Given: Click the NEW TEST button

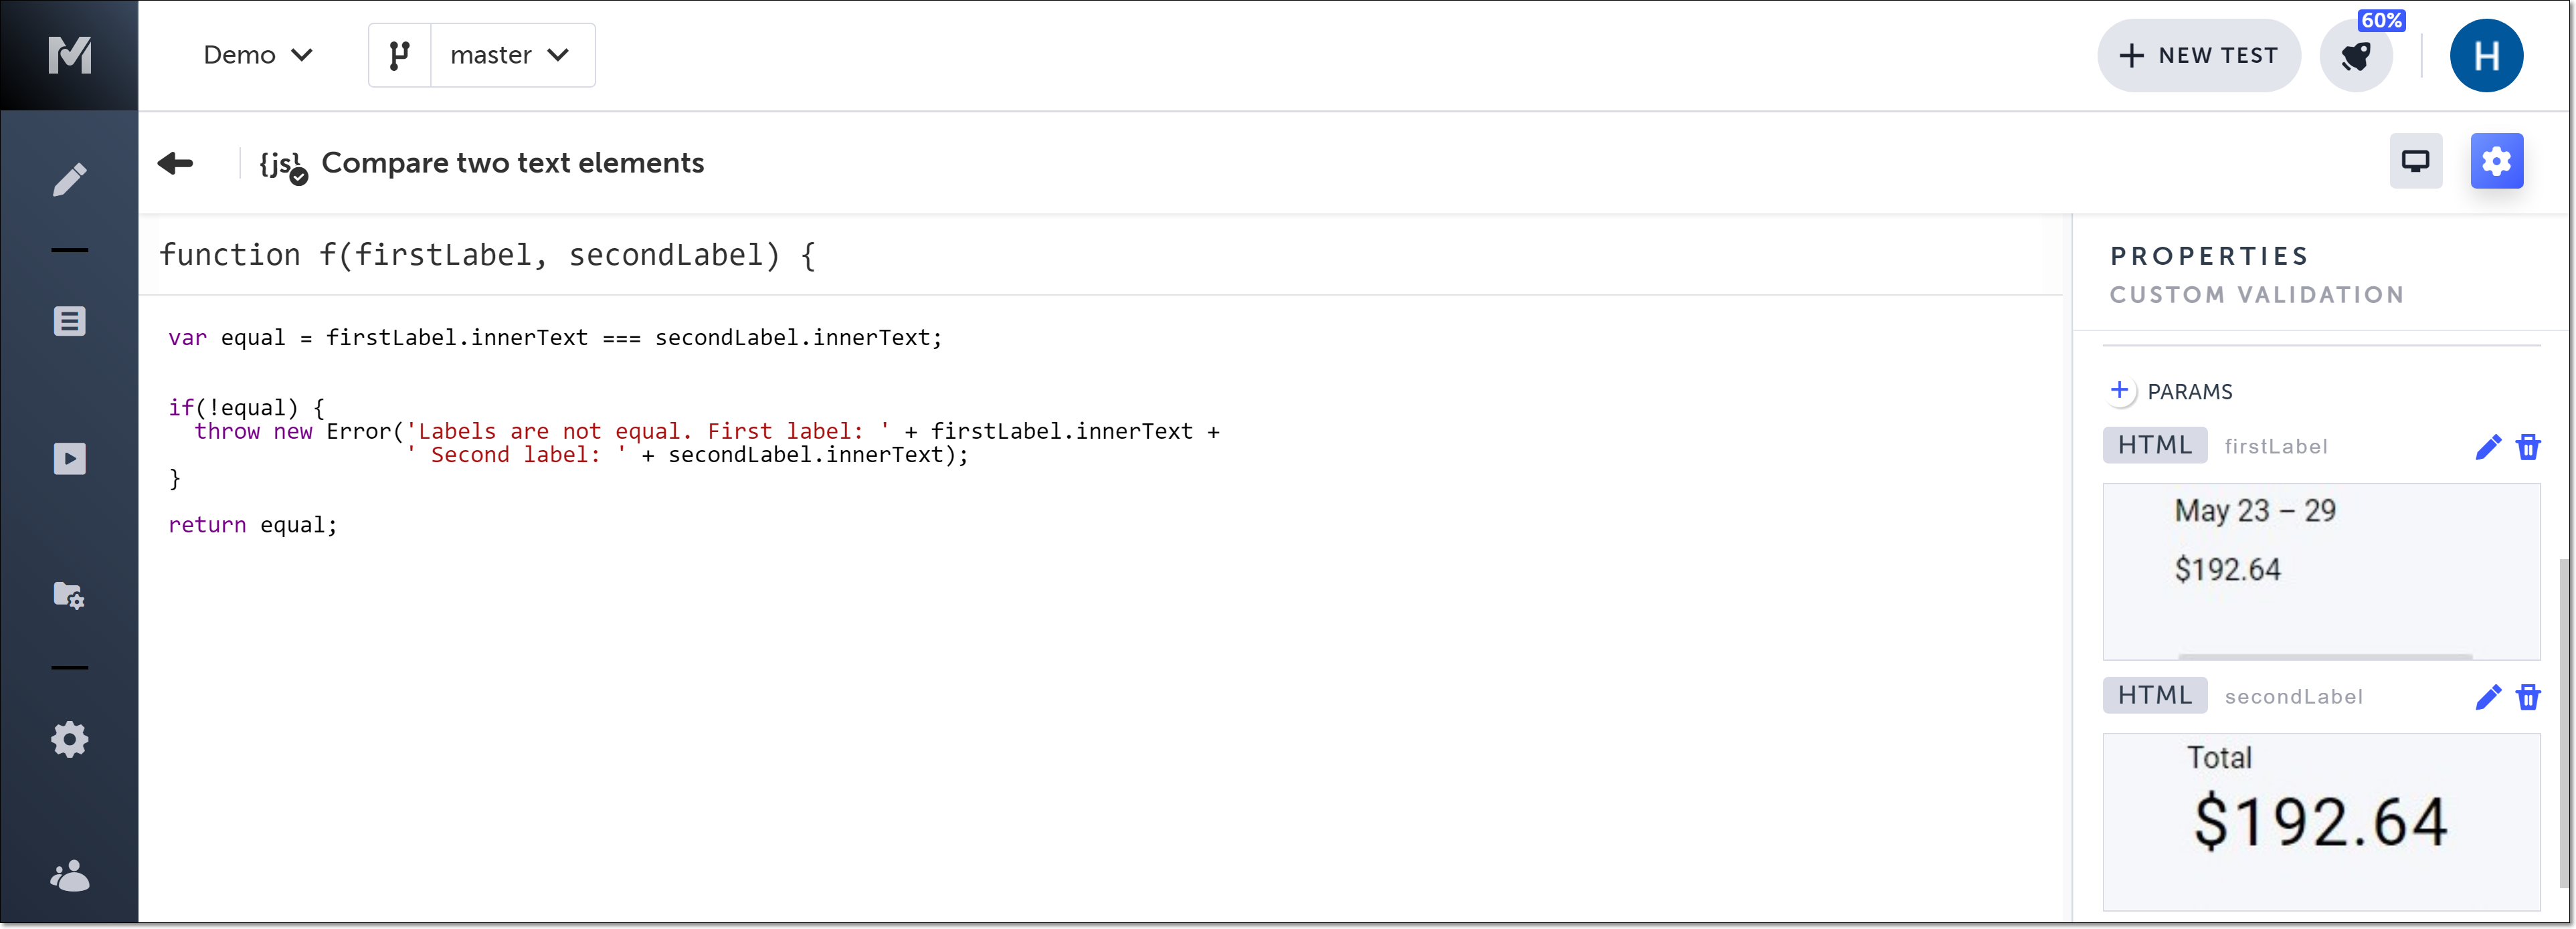Looking at the screenshot, I should pyautogui.click(x=2198, y=56).
